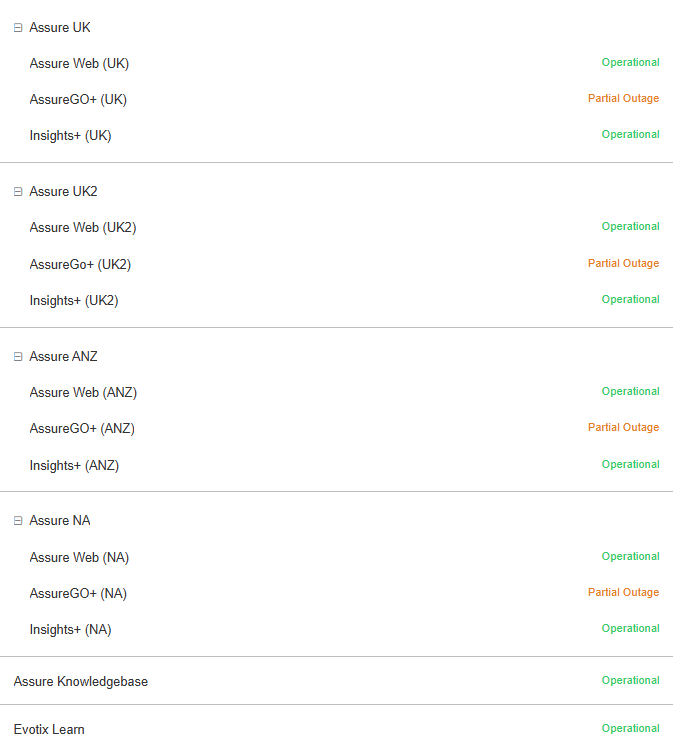Collapse the Assure UK2 group
Screen dimensions: 673x748
click(x=18, y=192)
